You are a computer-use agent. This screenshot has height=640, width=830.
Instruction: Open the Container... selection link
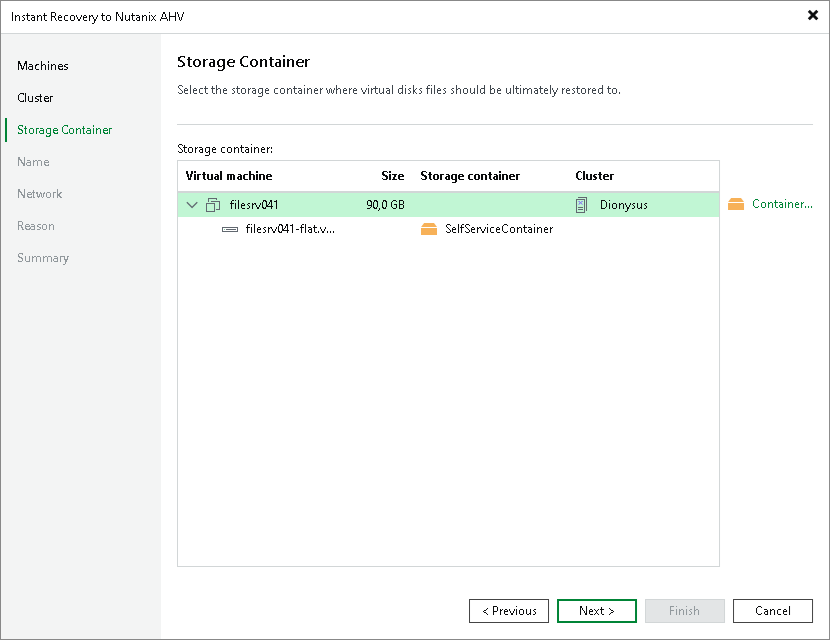[782, 204]
